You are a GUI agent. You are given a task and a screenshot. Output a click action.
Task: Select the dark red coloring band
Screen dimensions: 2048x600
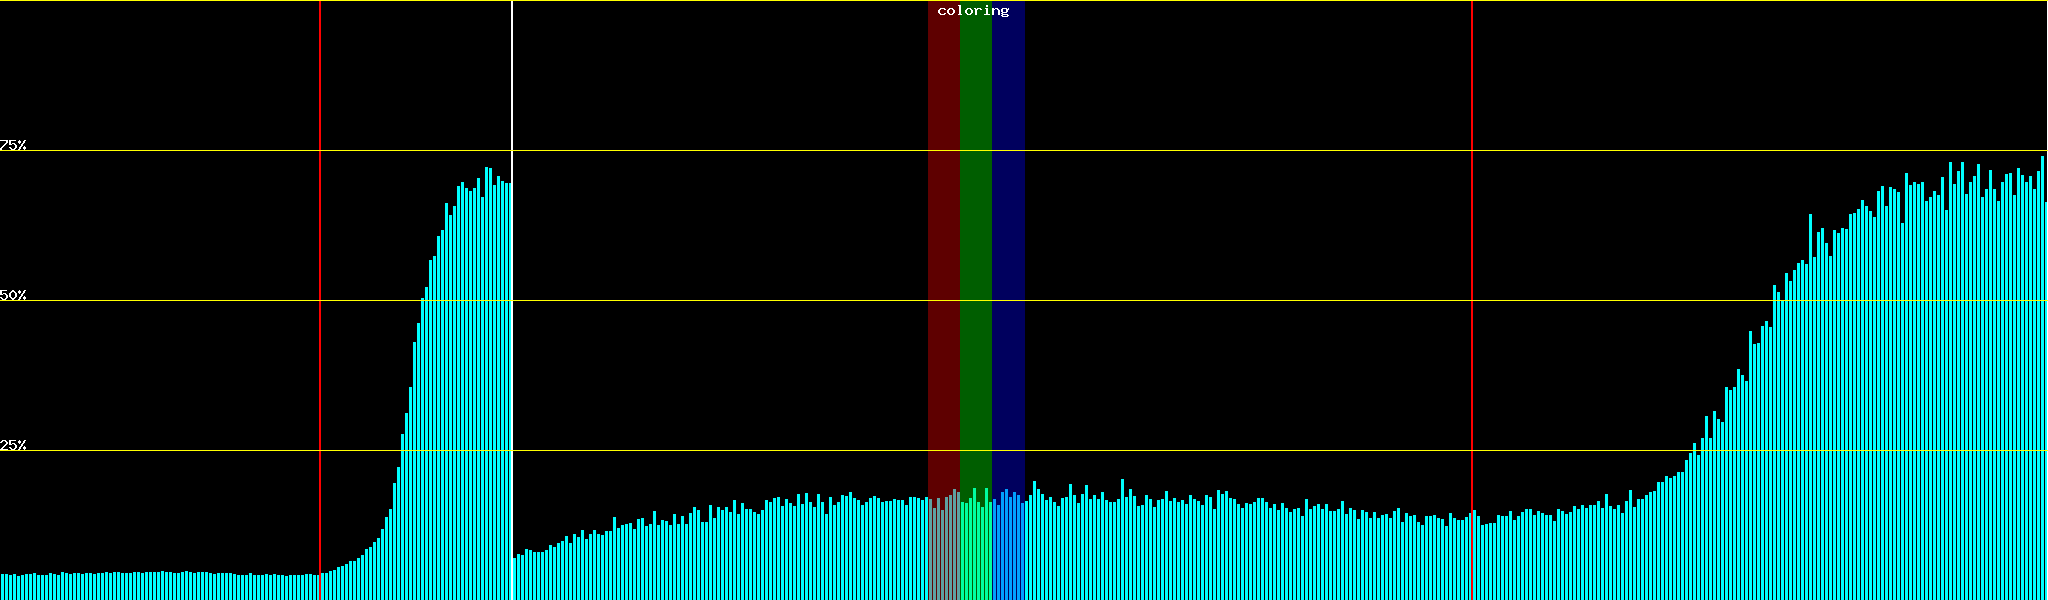tap(943, 250)
